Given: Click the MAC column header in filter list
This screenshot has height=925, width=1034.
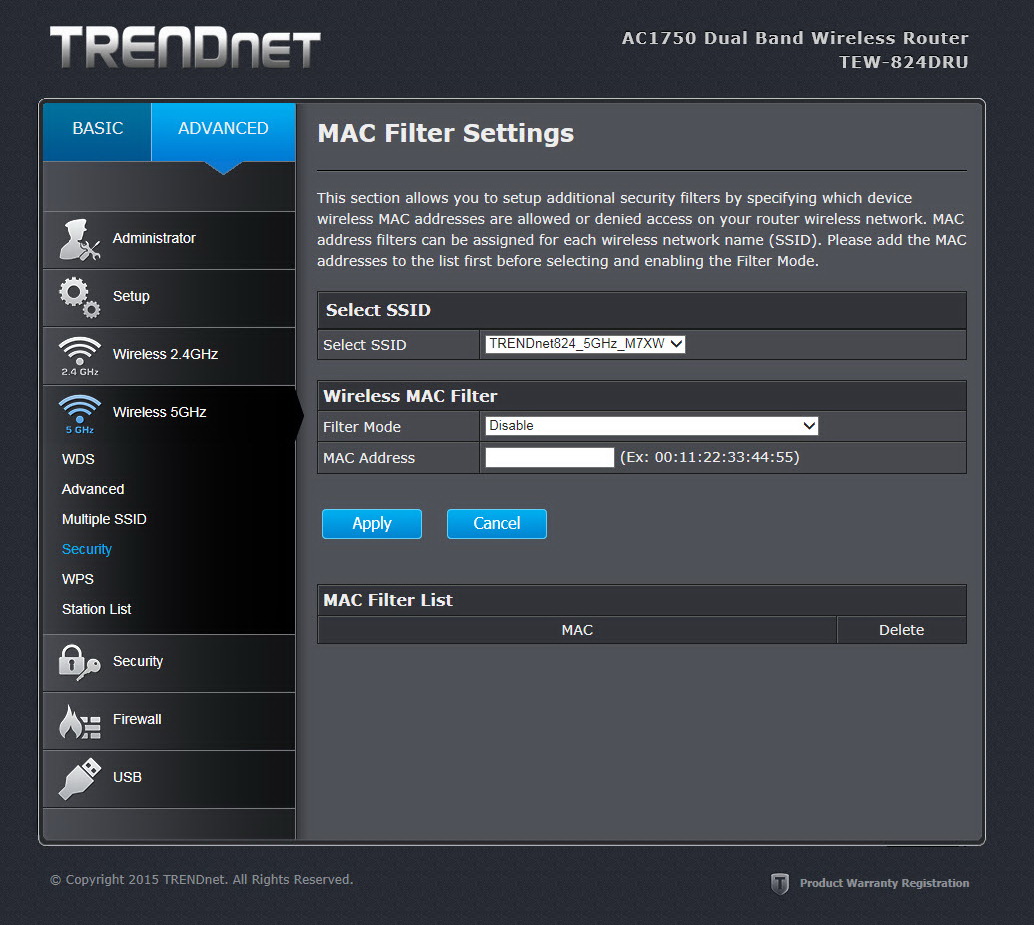Looking at the screenshot, I should [x=577, y=630].
